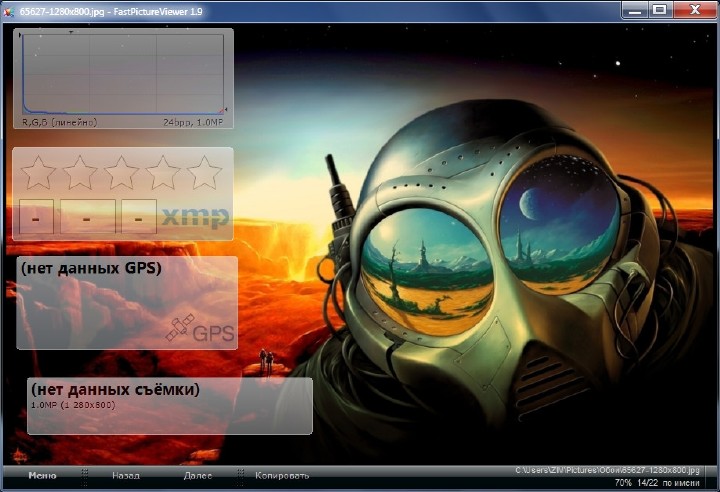Give the picture four stars
720x492 pixels.
(x=163, y=172)
